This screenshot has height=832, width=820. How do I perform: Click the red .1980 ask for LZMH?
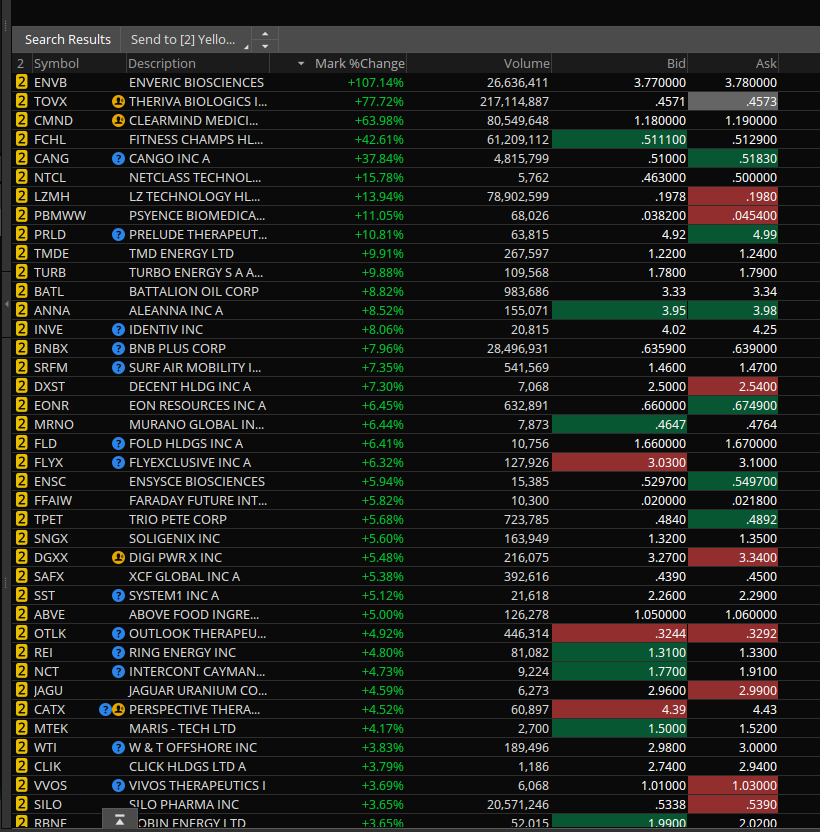(x=733, y=196)
